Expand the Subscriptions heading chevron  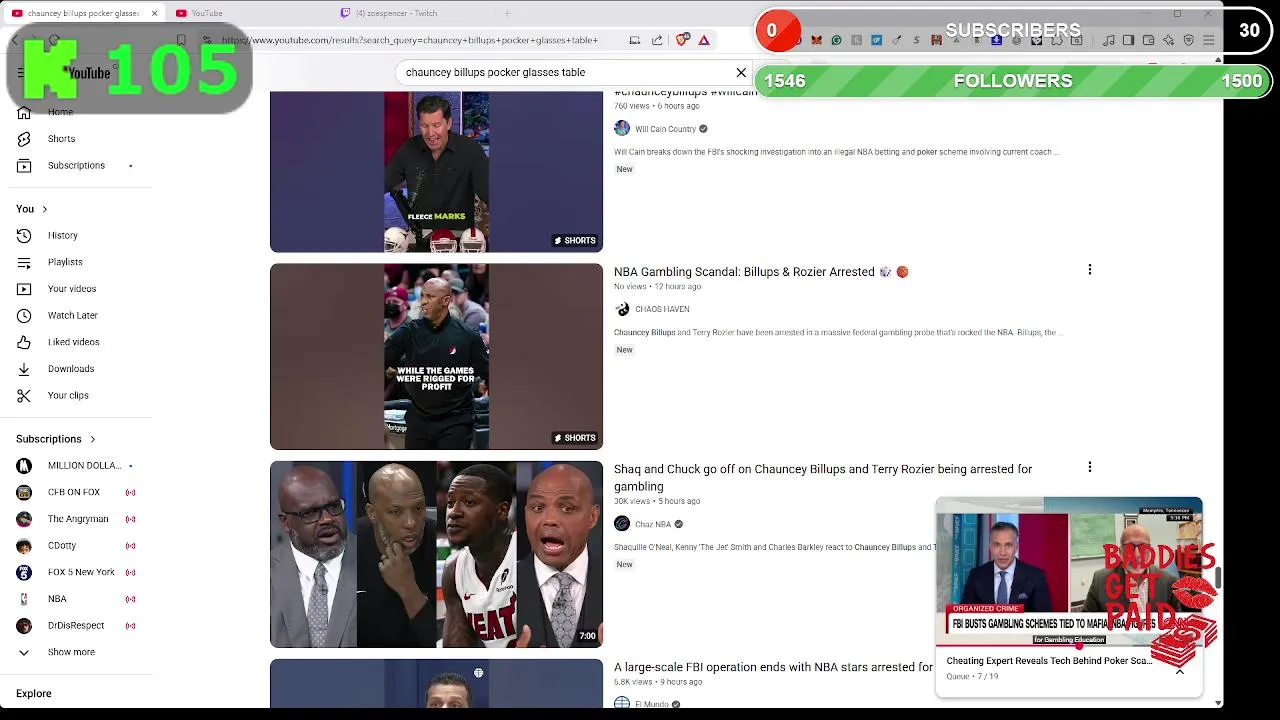pyautogui.click(x=92, y=439)
